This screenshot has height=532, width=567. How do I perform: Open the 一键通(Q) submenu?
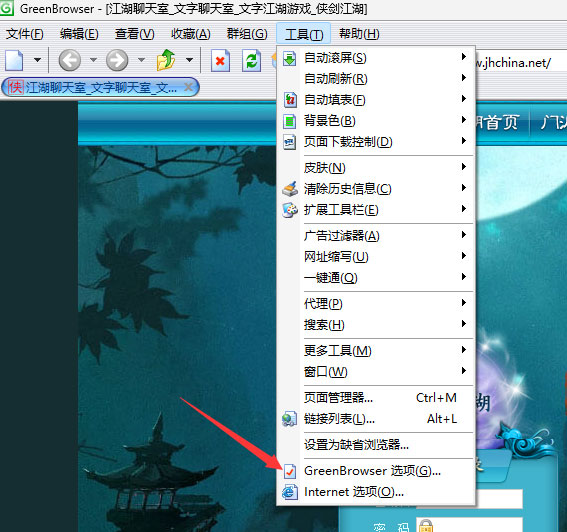pyautogui.click(x=376, y=277)
